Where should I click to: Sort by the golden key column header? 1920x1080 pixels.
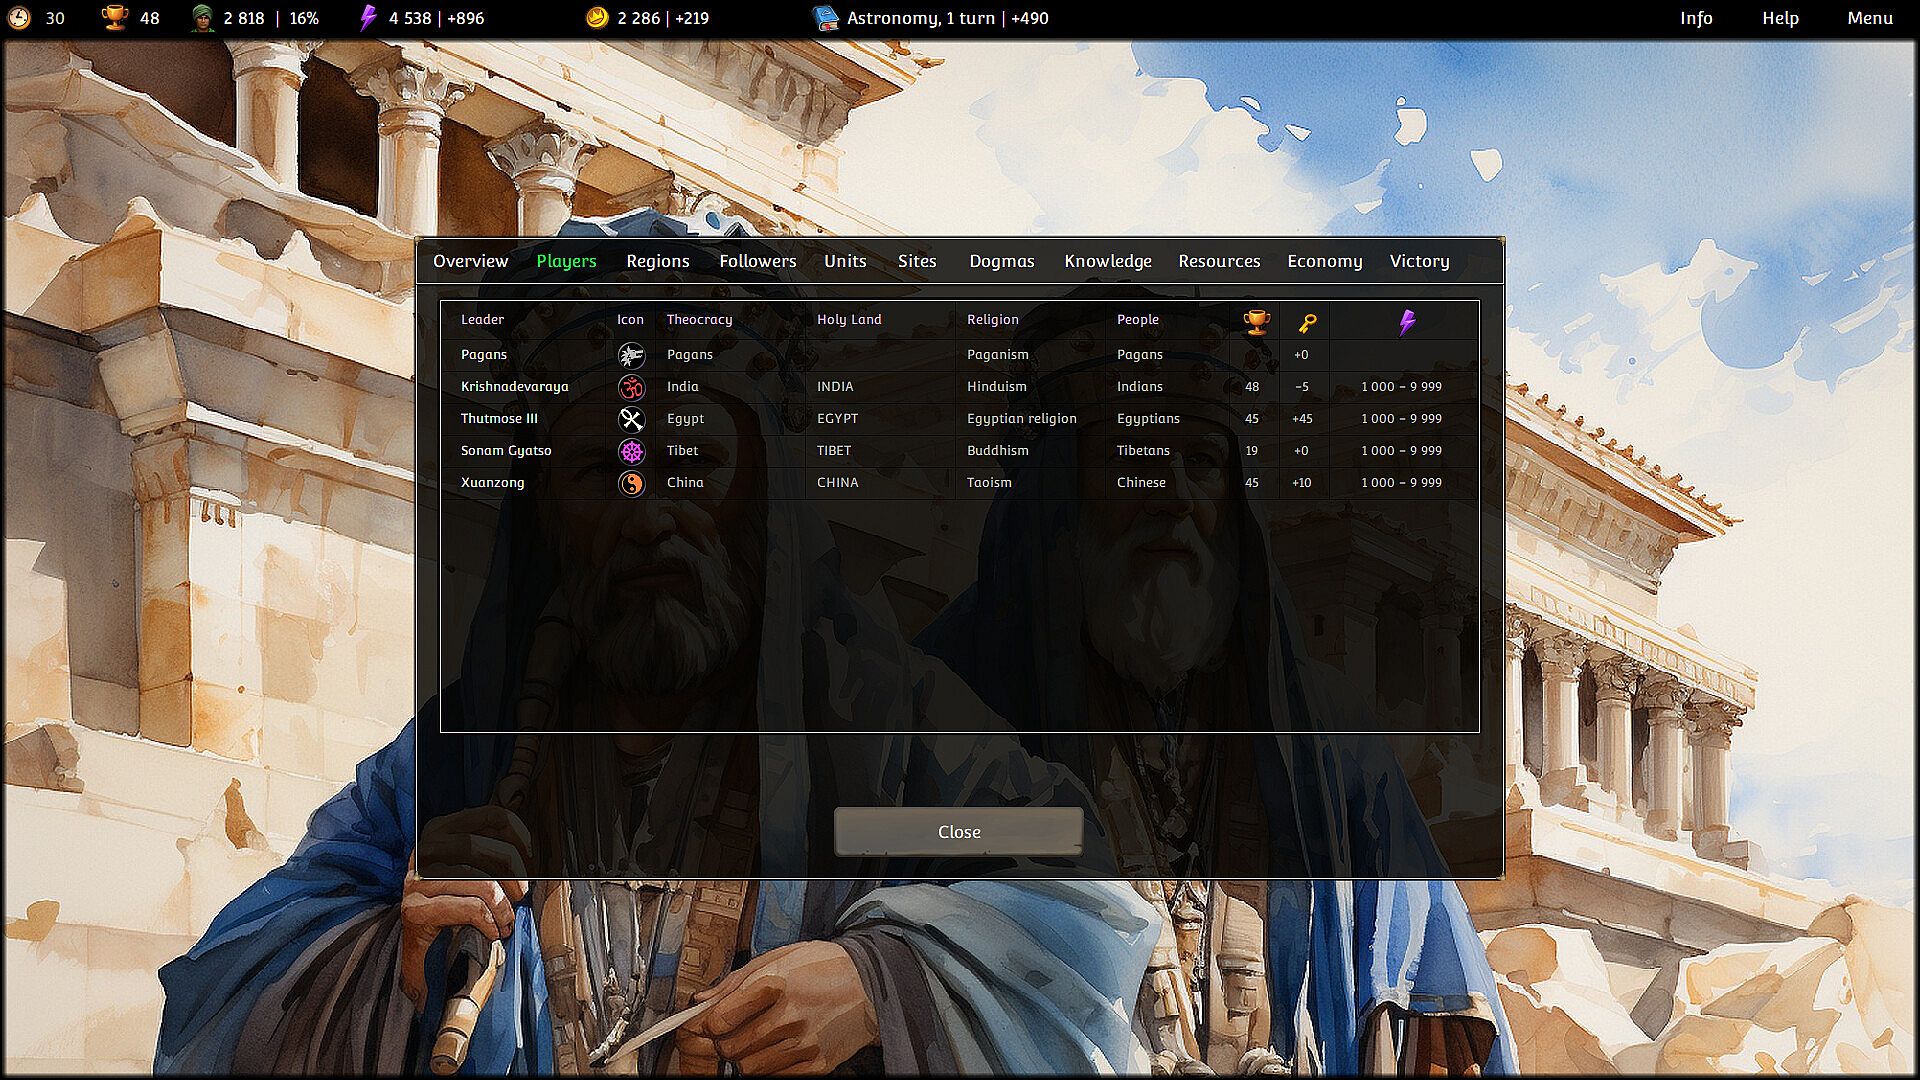pos(1307,322)
